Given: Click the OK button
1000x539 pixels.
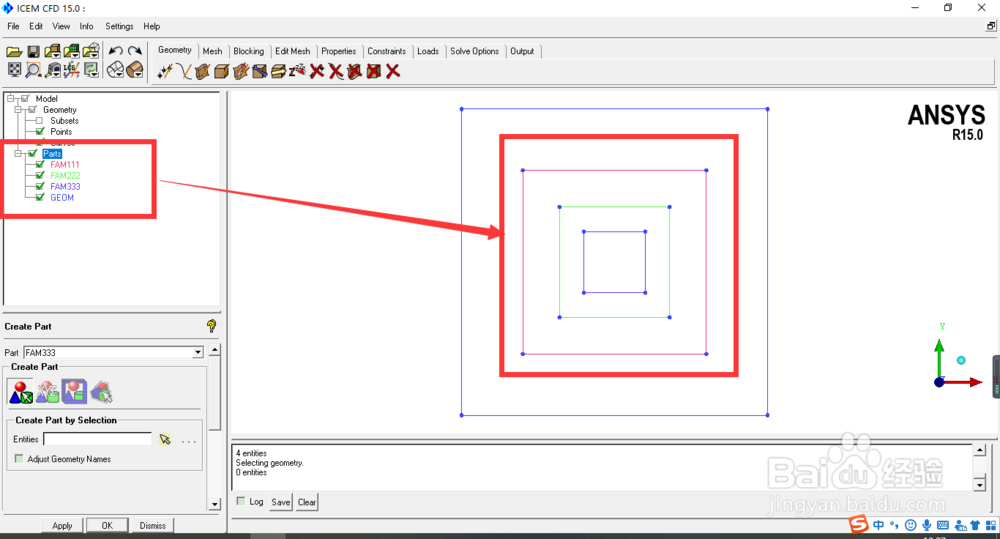Looking at the screenshot, I should pyautogui.click(x=107, y=526).
